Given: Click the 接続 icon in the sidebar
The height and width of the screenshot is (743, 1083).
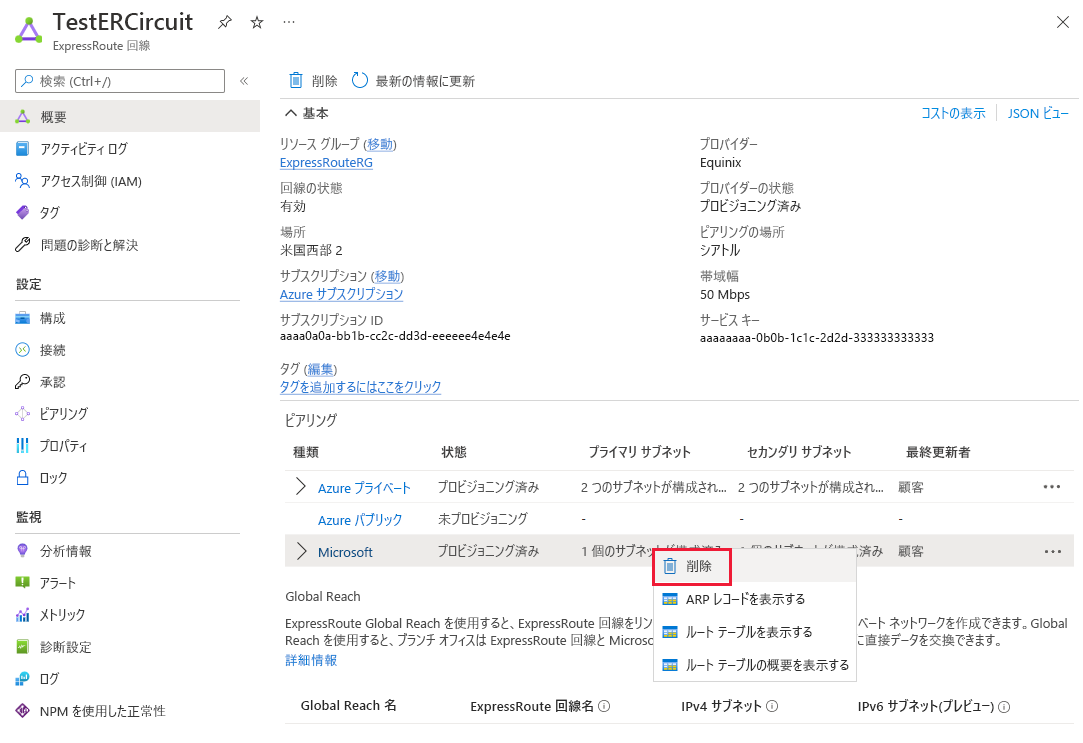Looking at the screenshot, I should tap(23, 350).
